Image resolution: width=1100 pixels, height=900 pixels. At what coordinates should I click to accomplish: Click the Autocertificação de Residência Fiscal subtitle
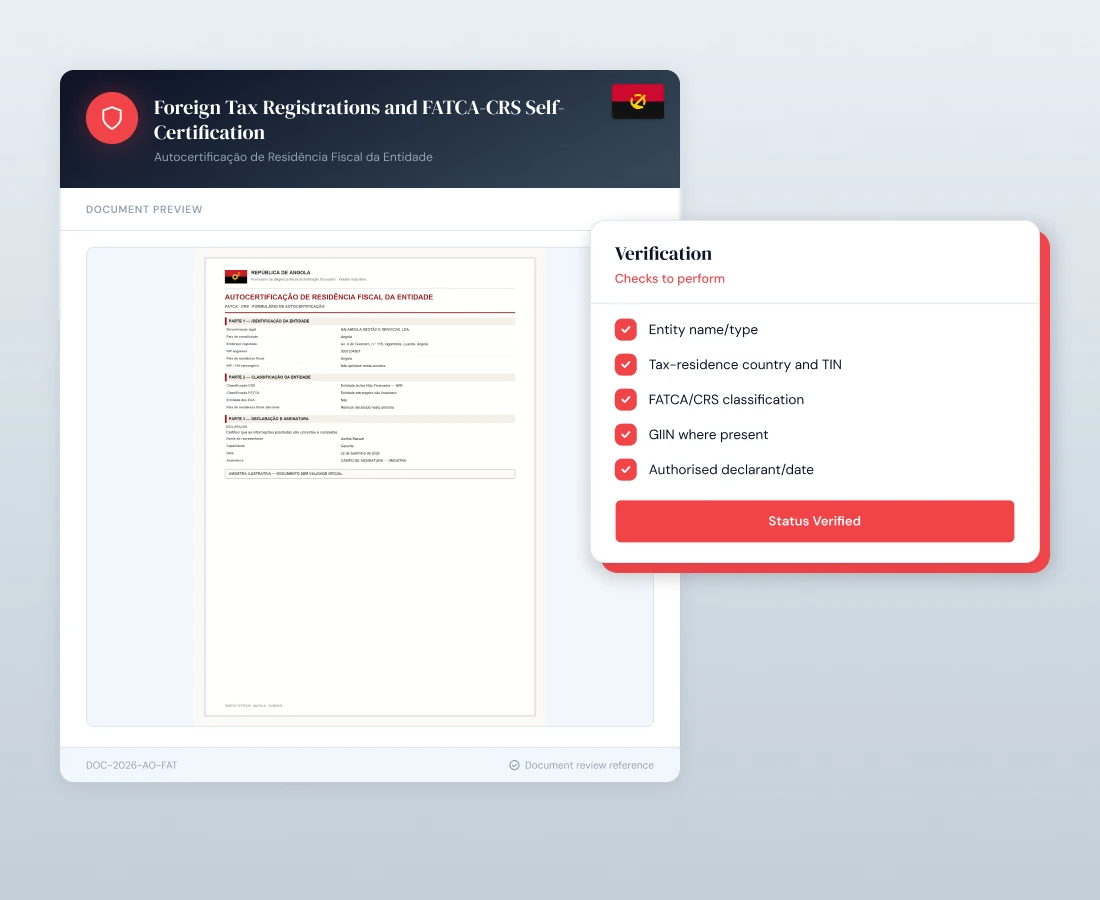[293, 157]
